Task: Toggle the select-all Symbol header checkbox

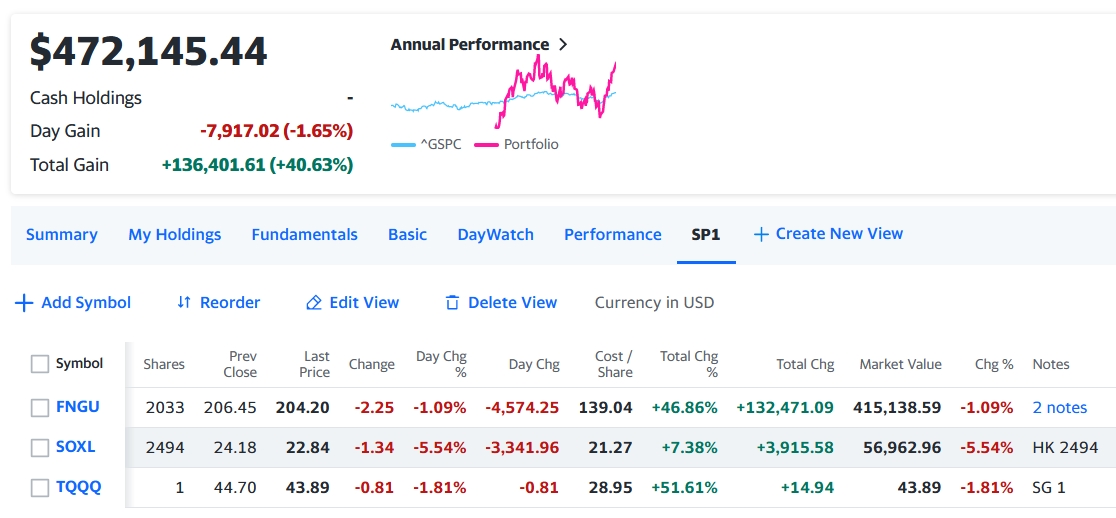Action: pyautogui.click(x=40, y=364)
